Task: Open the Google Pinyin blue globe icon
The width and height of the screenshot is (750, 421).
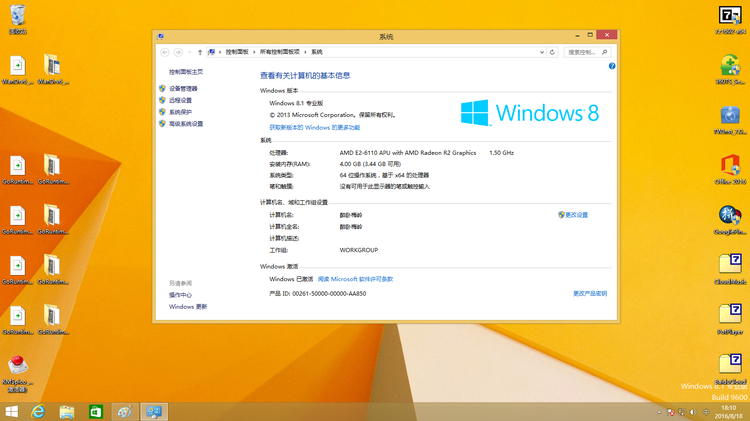Action: point(730,220)
